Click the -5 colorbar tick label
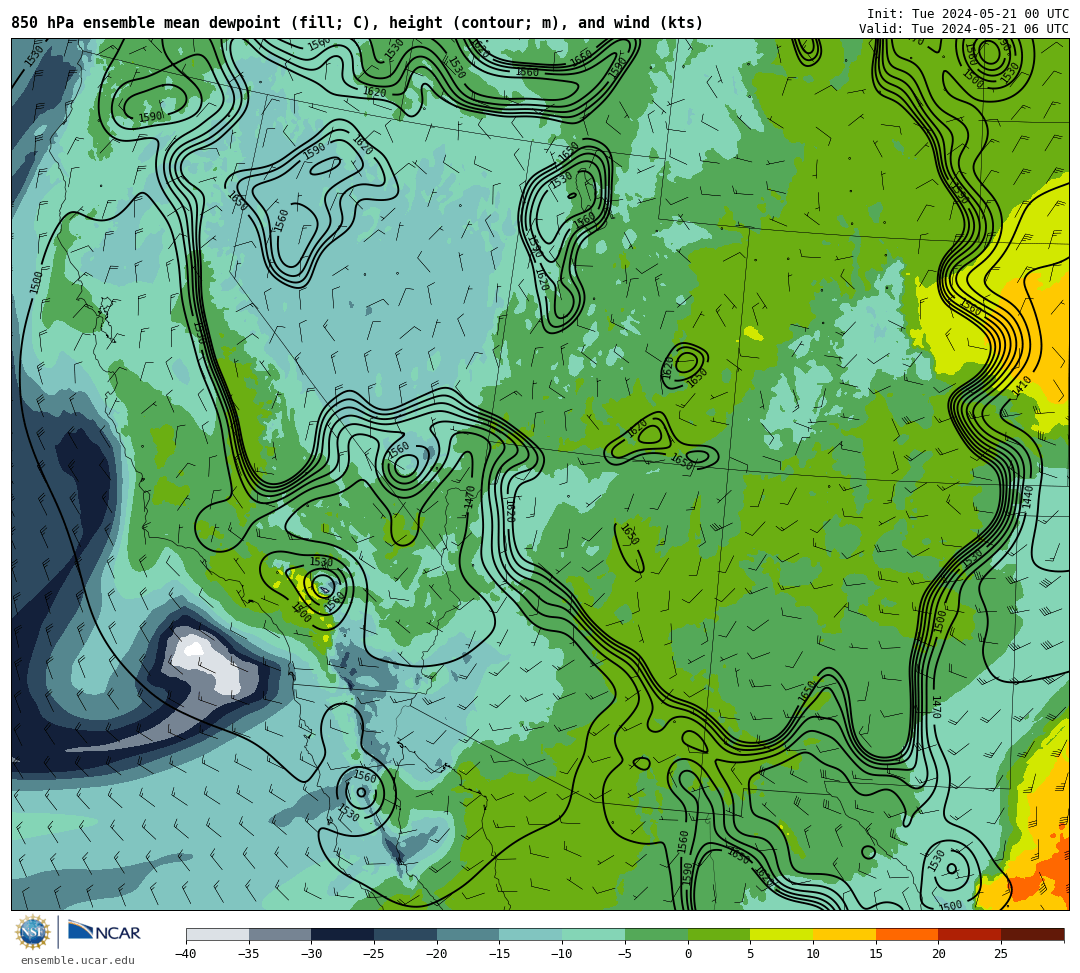1080x973 pixels. (x=625, y=954)
